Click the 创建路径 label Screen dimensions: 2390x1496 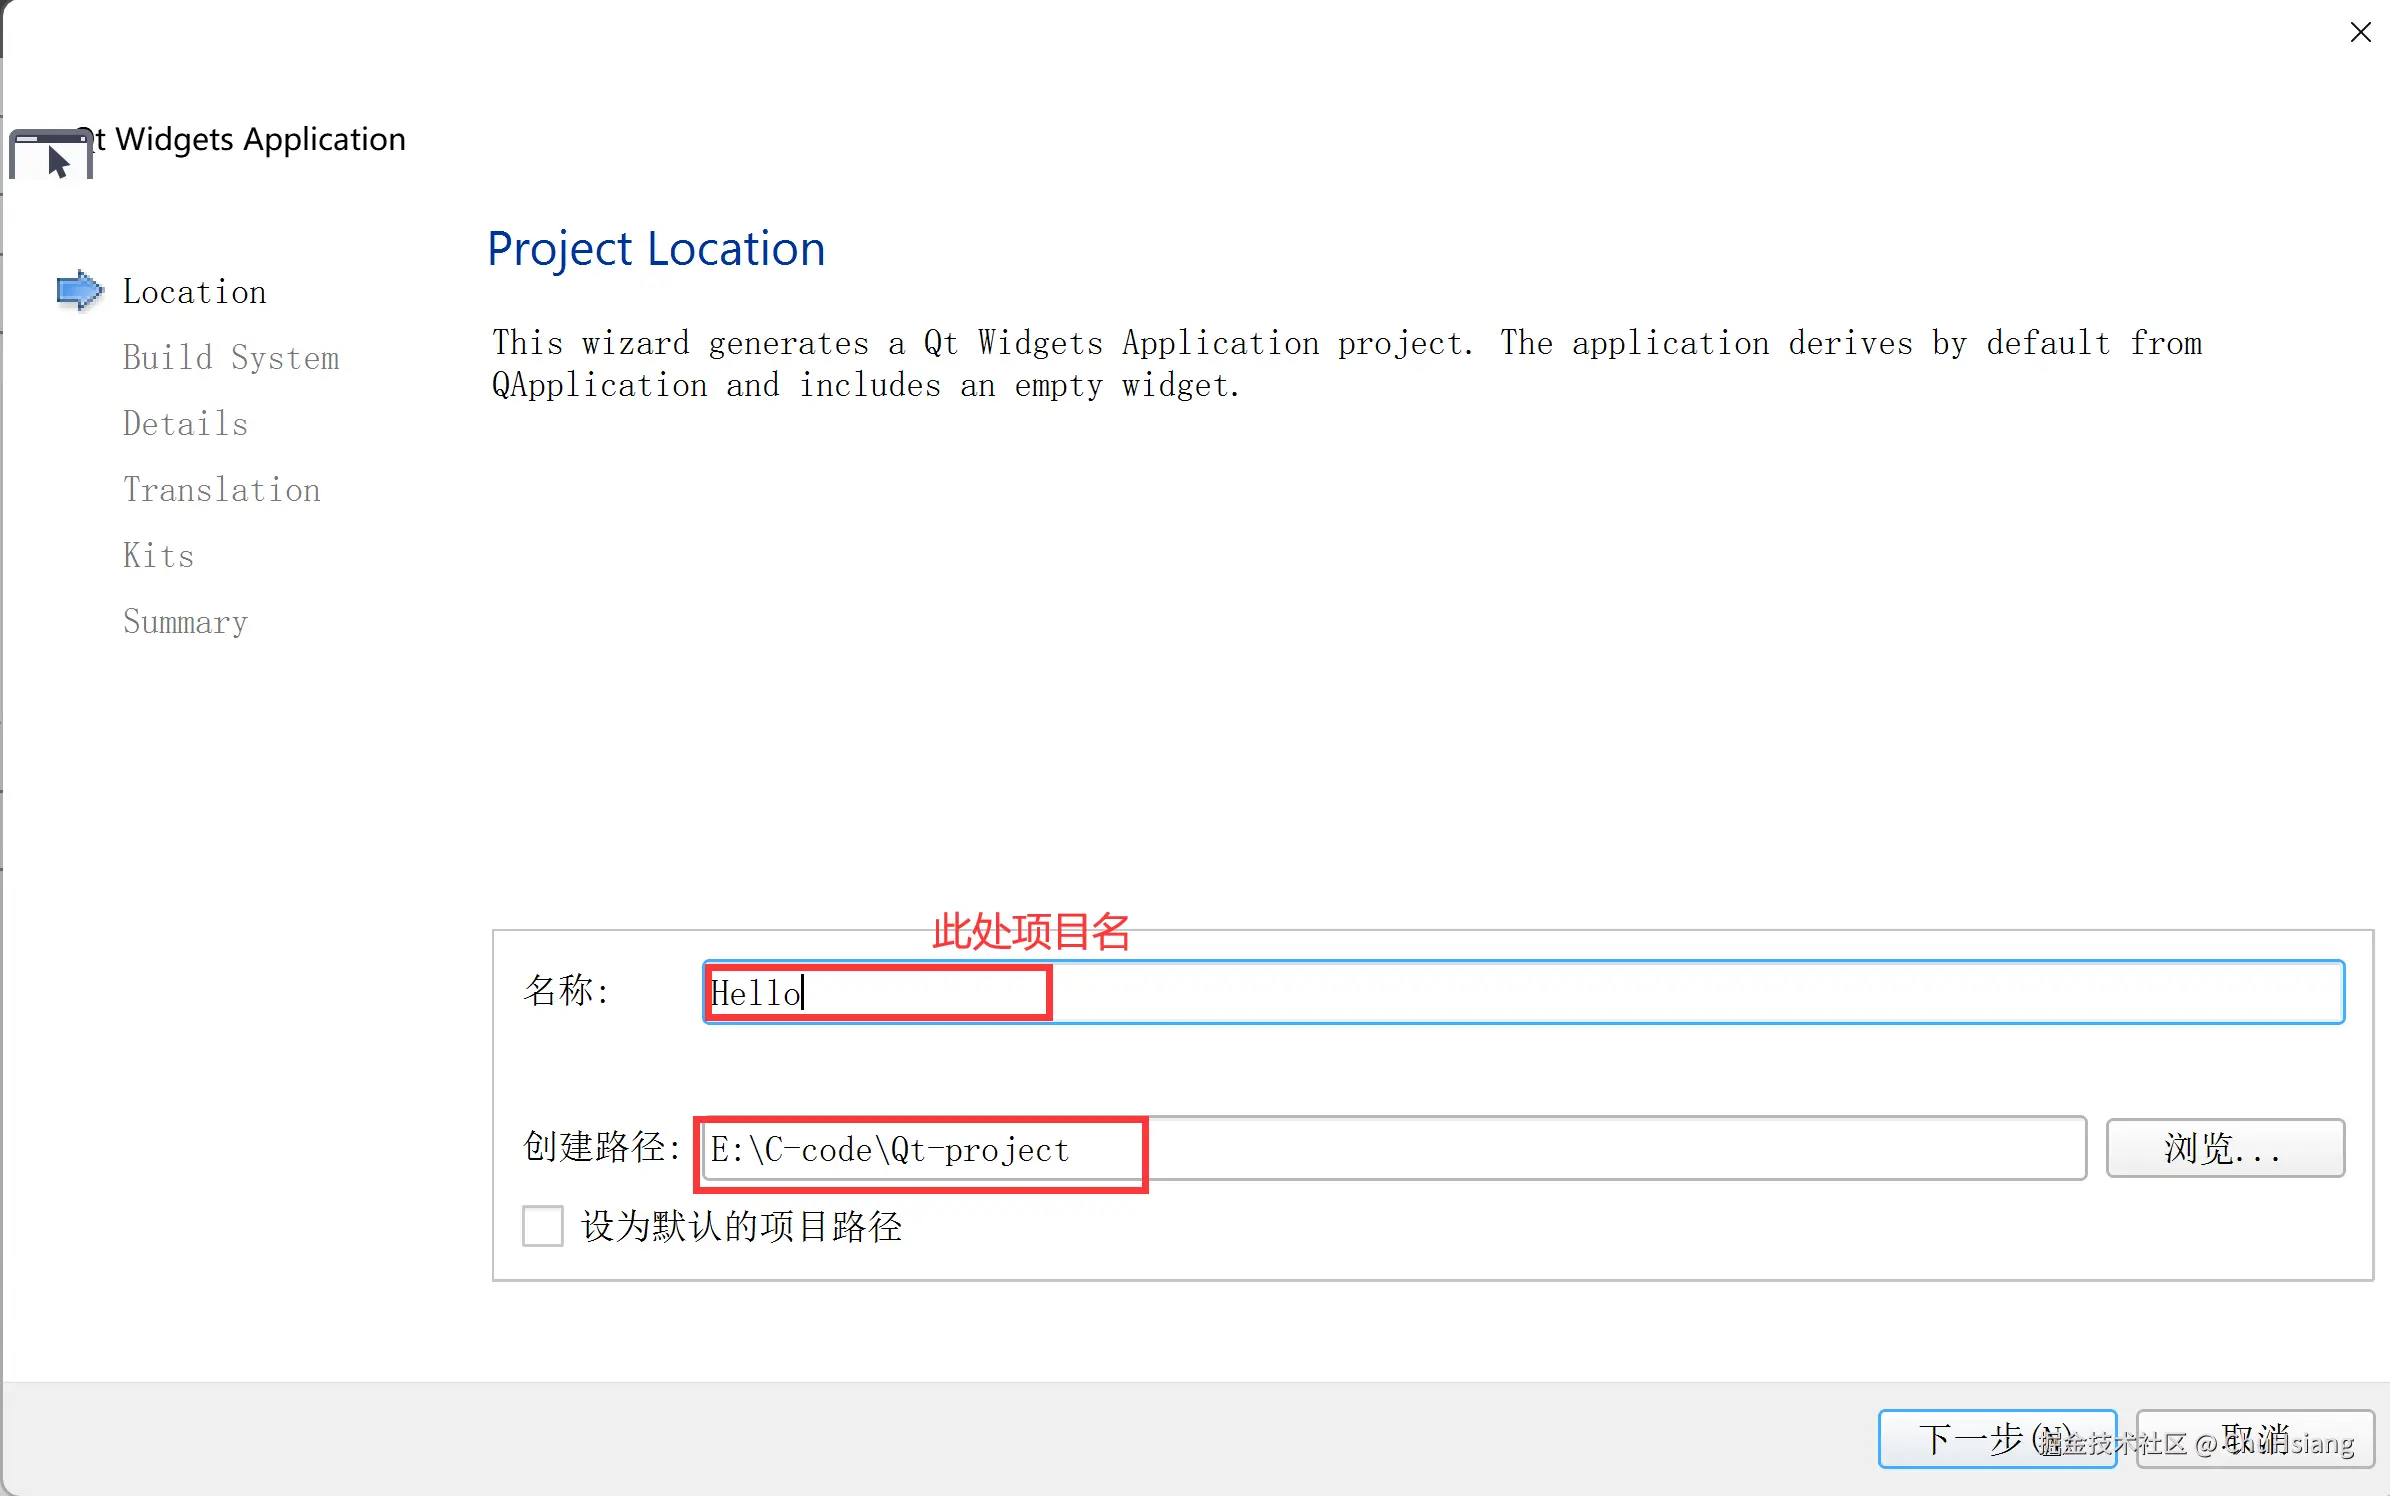(601, 1147)
